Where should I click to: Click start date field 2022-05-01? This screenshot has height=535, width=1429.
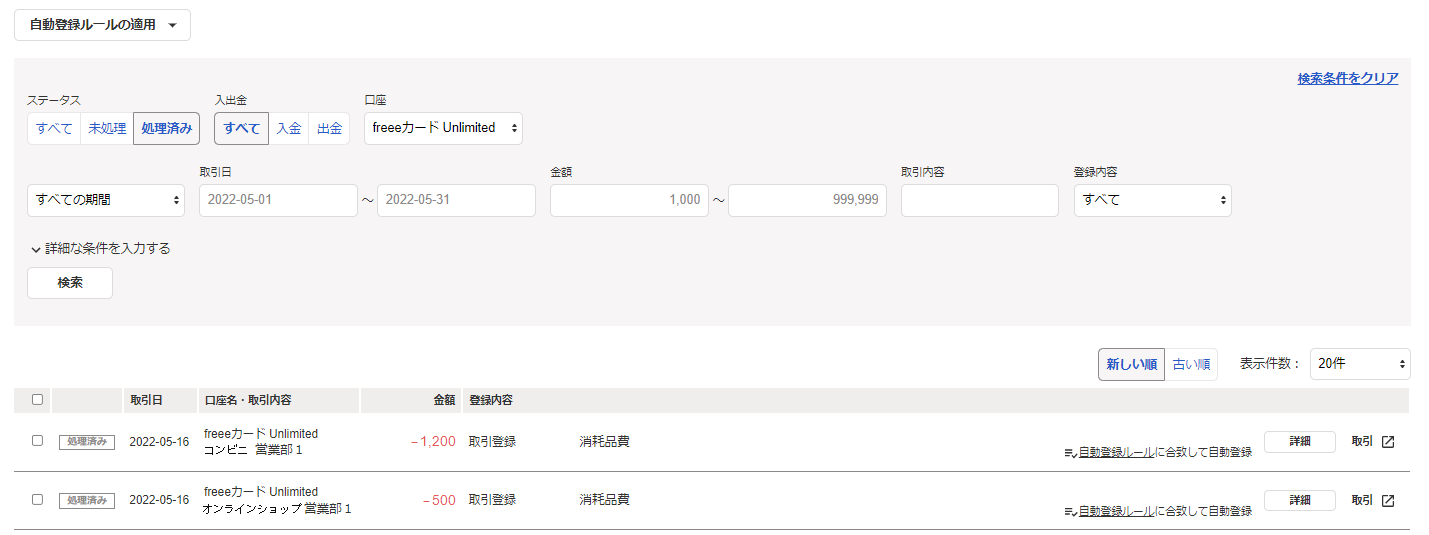click(278, 200)
